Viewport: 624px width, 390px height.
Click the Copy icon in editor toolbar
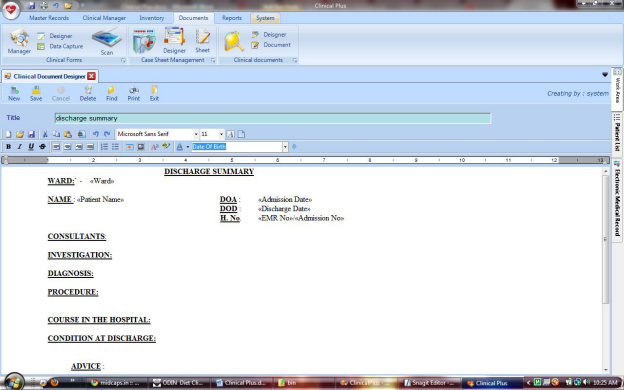[x=56, y=135]
